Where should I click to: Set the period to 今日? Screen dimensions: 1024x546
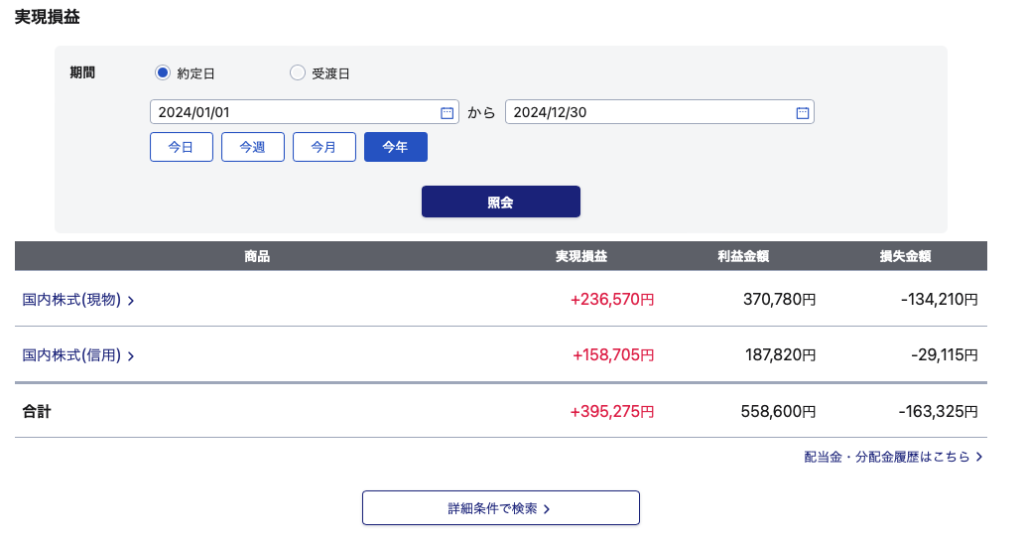(181, 147)
